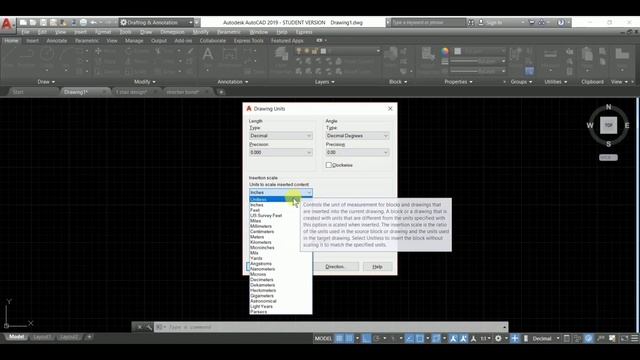This screenshot has height=360, width=640.
Task: Toggle Ortho mode in the status bar
Action: [x=366, y=338]
